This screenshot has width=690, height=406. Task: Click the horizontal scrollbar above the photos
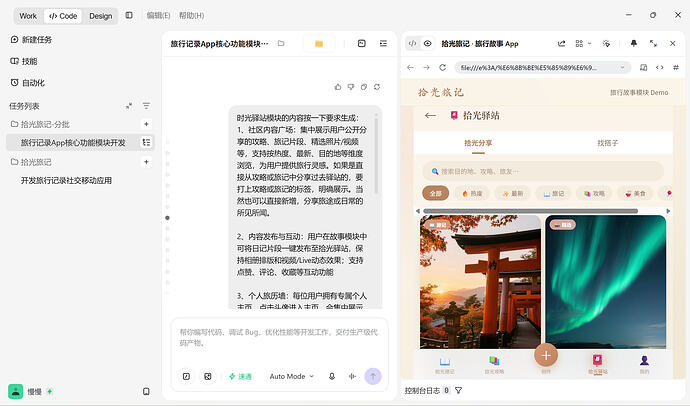click(530, 211)
